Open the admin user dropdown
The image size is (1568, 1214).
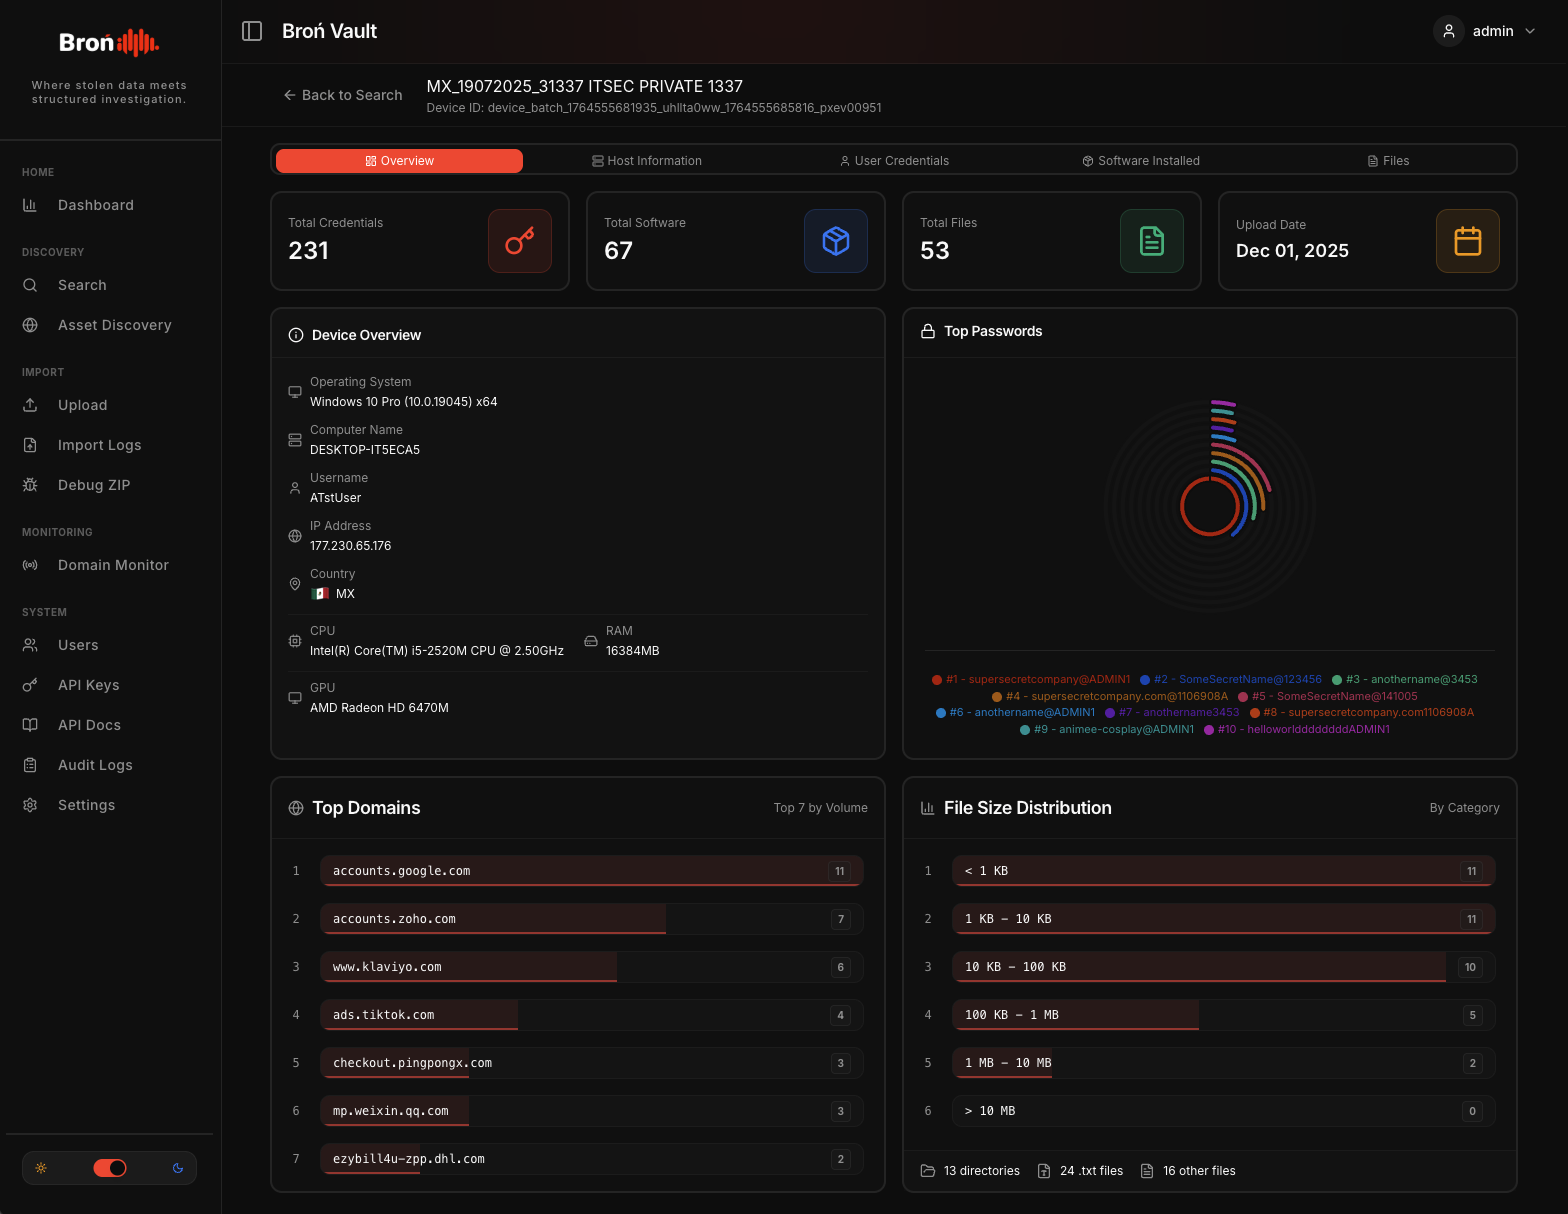tap(1485, 31)
